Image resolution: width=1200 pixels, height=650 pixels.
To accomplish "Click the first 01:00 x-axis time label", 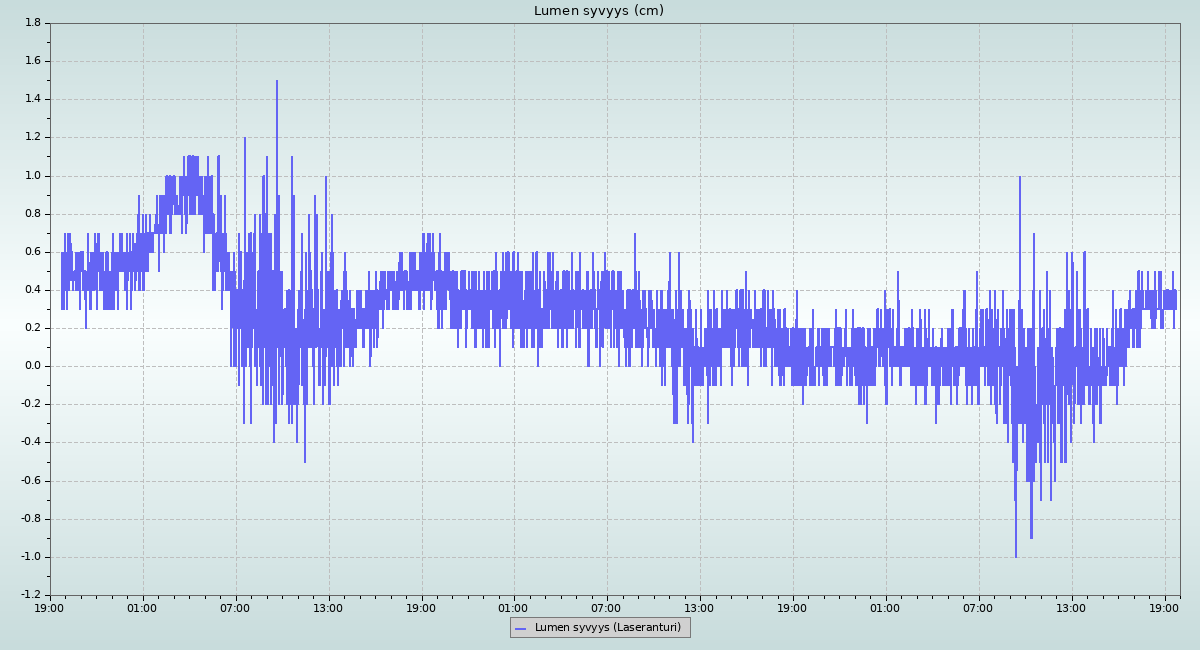I will (x=142, y=607).
